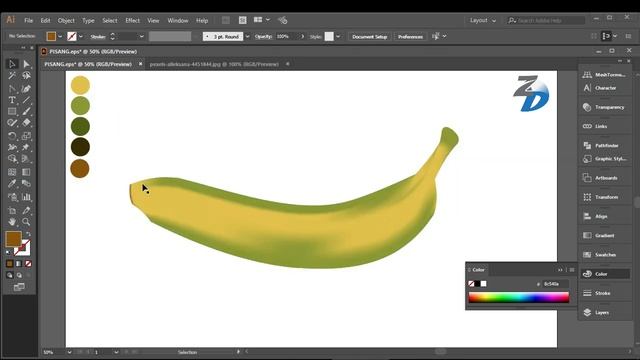Select the Gradient tool

pyautogui.click(x=27, y=172)
